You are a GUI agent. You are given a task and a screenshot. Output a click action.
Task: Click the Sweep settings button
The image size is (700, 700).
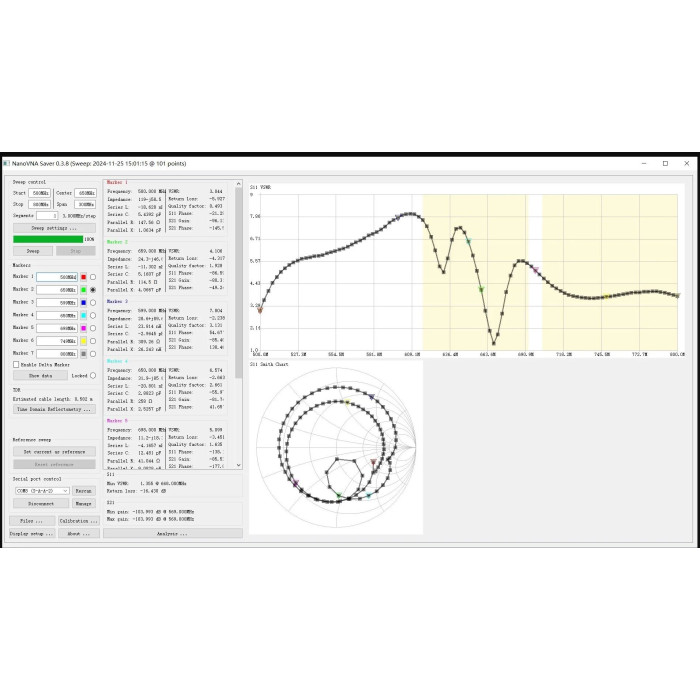point(54,228)
